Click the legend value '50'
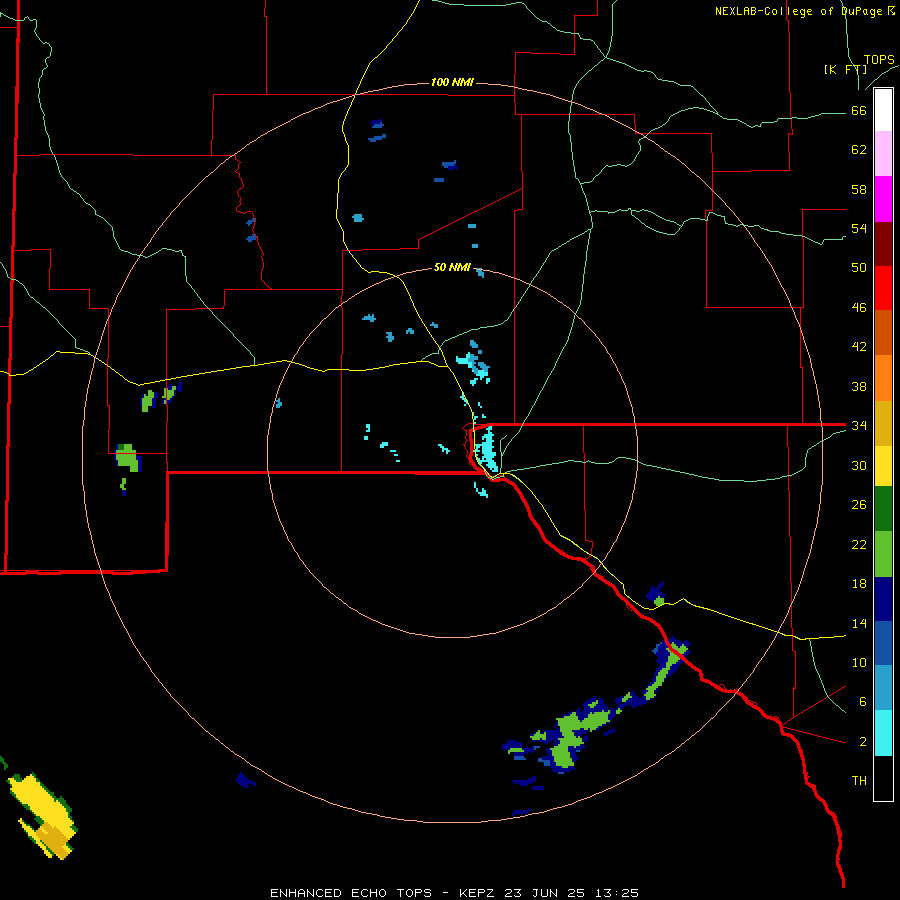The width and height of the screenshot is (900, 900). pos(859,267)
